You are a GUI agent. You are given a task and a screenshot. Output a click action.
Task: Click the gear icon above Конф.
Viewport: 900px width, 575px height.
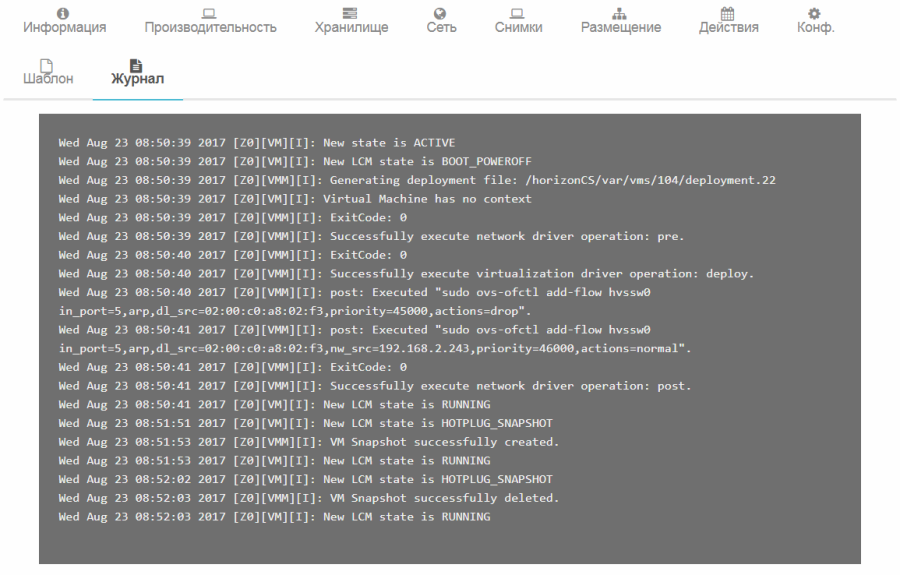click(x=814, y=13)
